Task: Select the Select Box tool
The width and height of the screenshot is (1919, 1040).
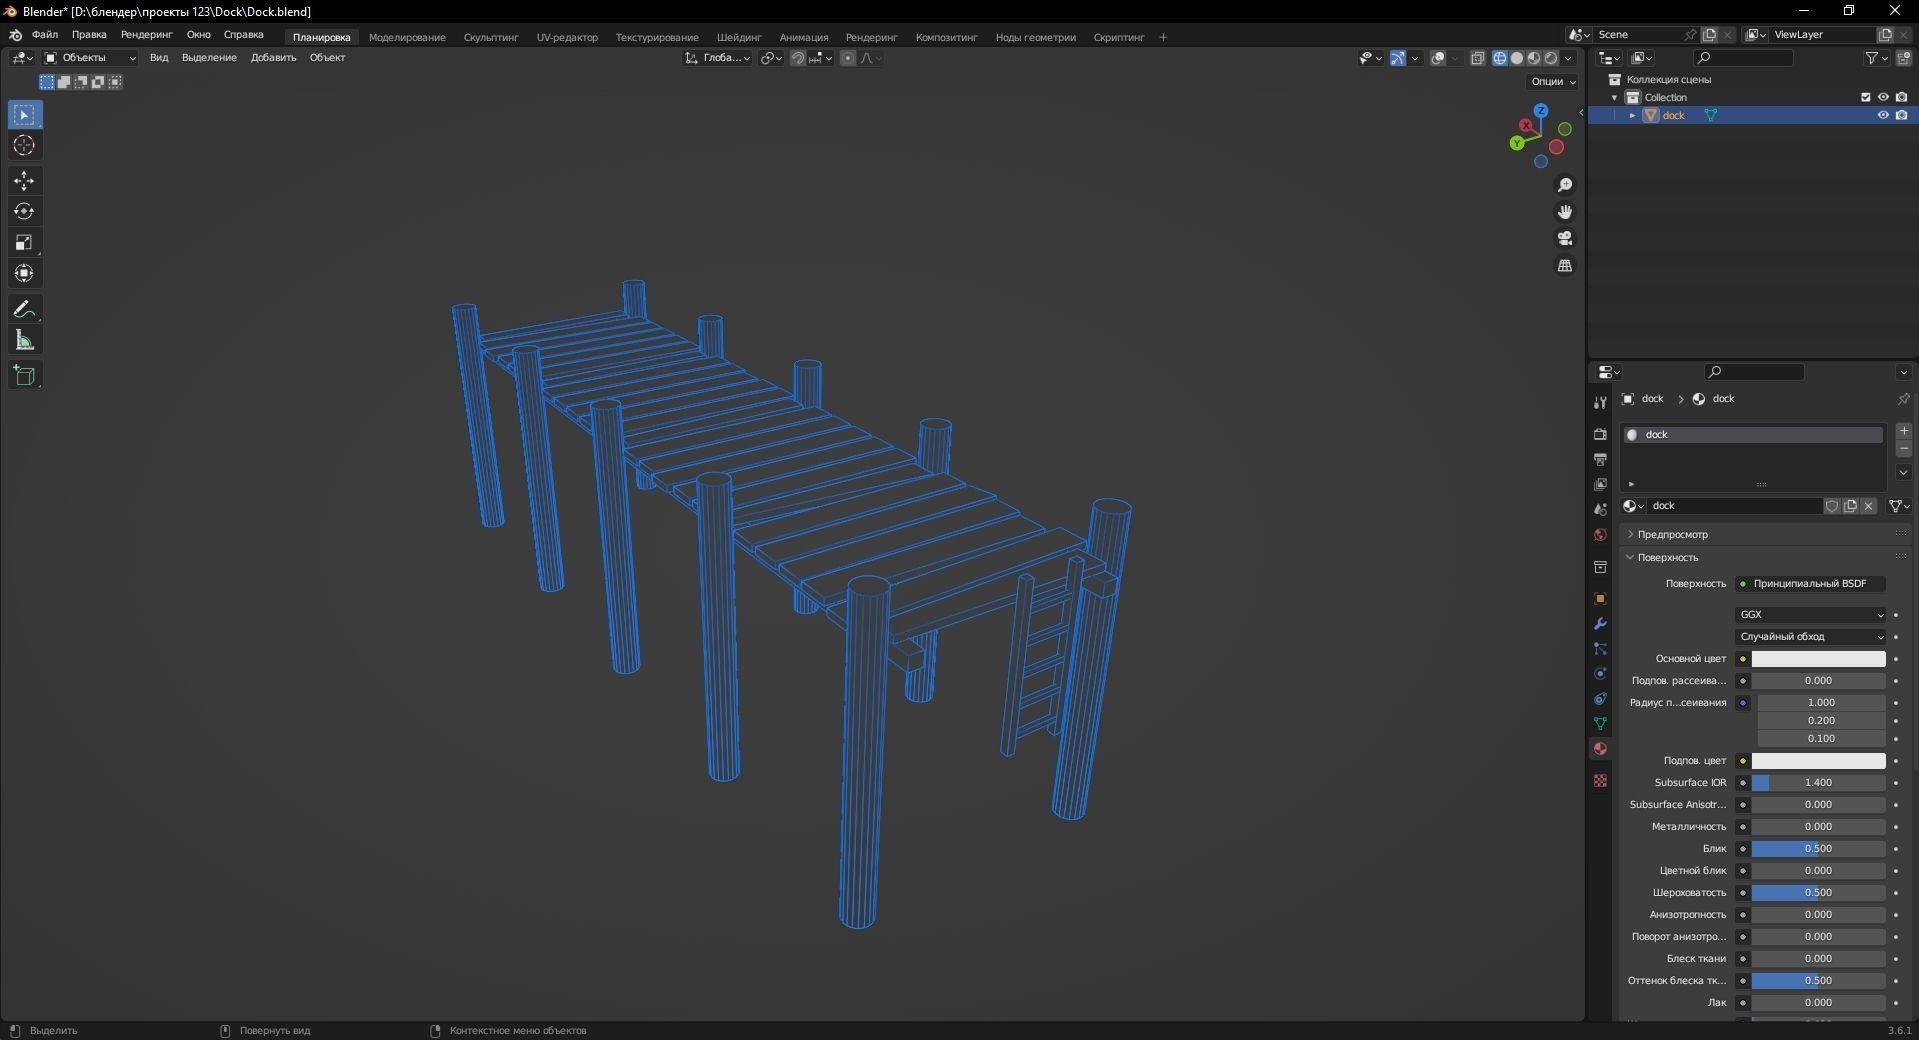Action: tap(24, 115)
